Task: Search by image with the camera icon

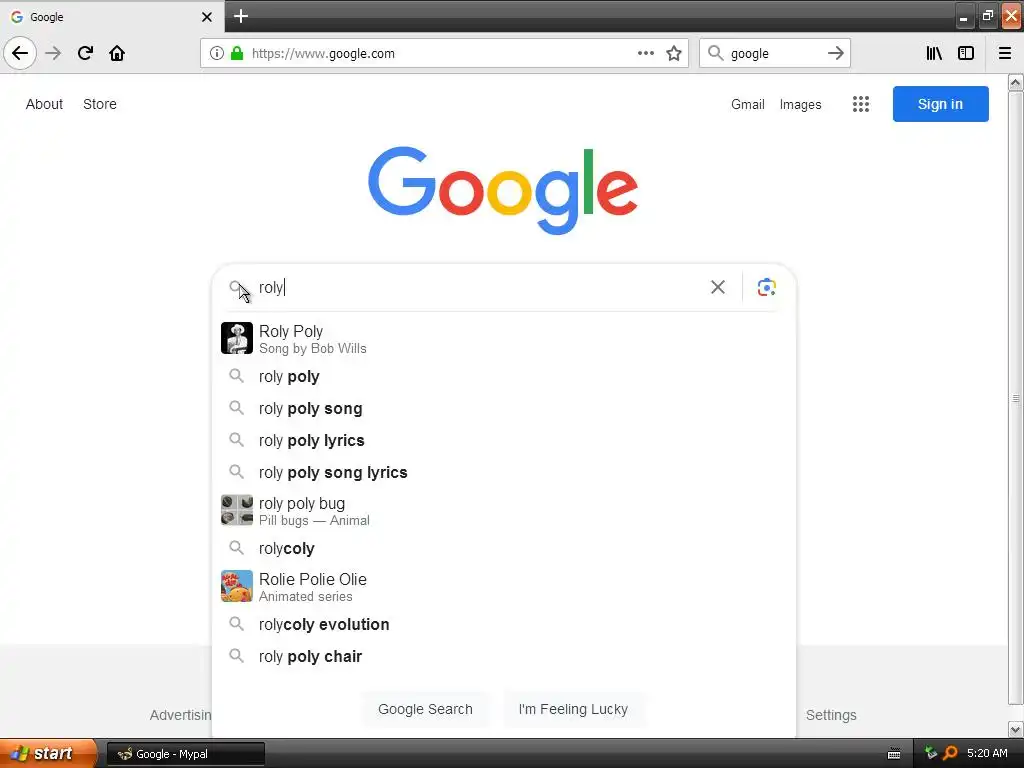Action: [x=766, y=287]
